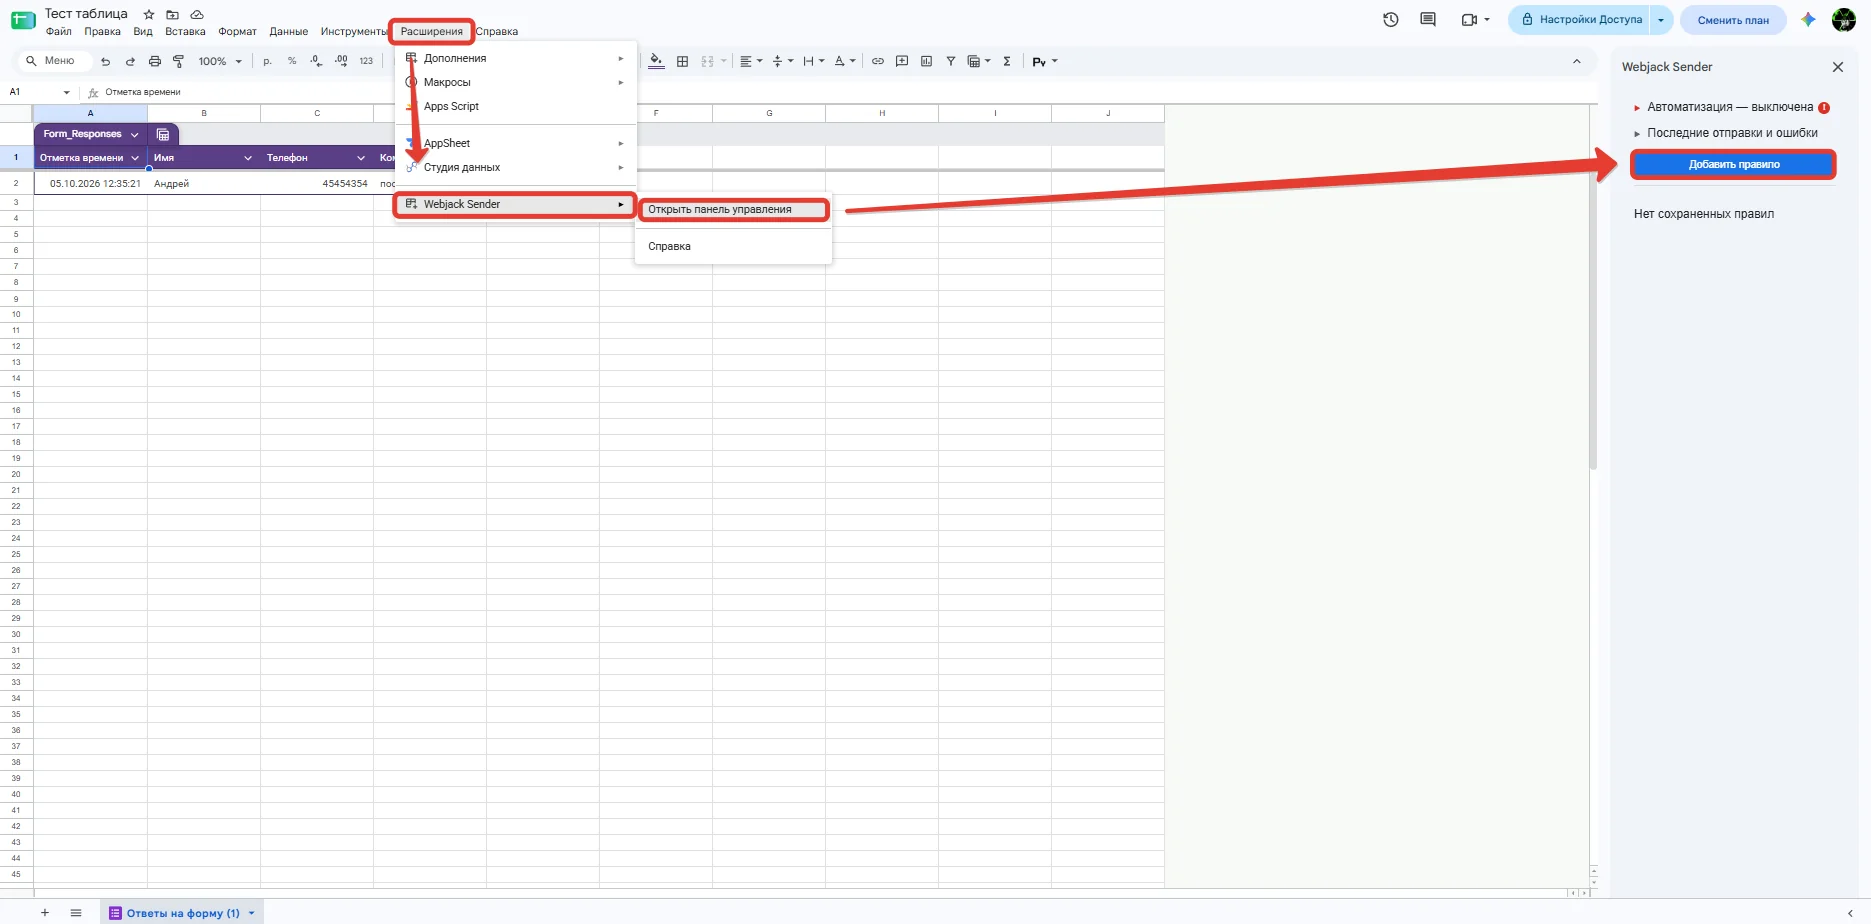
Task: Click the percent format icon
Action: (292, 62)
